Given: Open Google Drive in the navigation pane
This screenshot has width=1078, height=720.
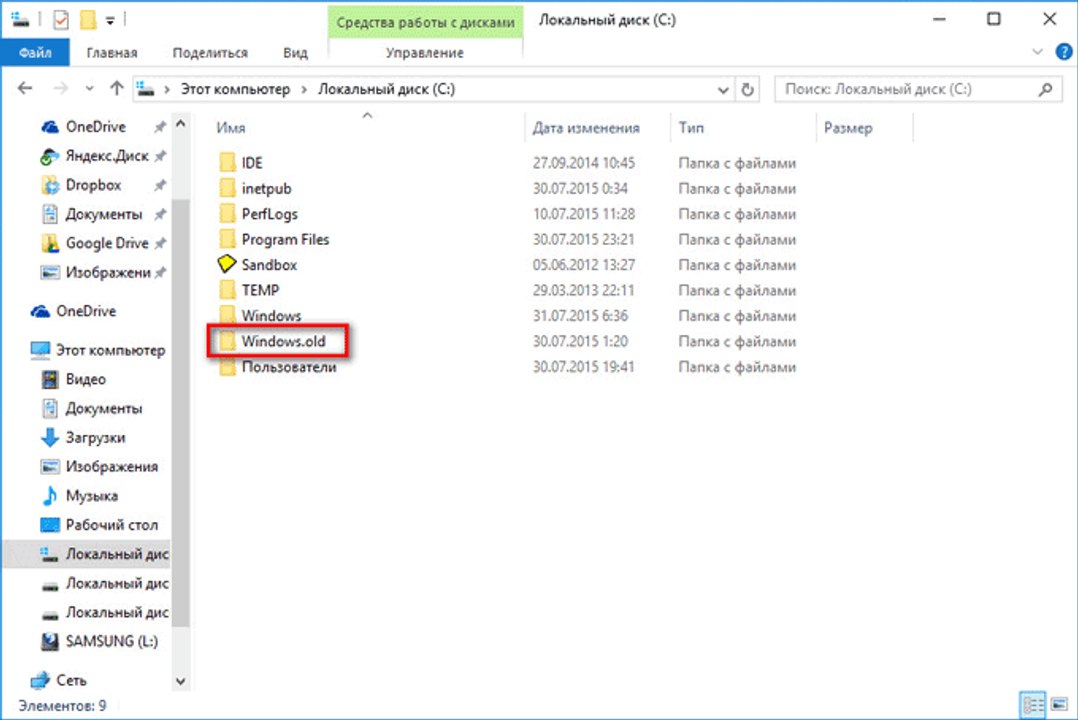Looking at the screenshot, I should point(107,243).
